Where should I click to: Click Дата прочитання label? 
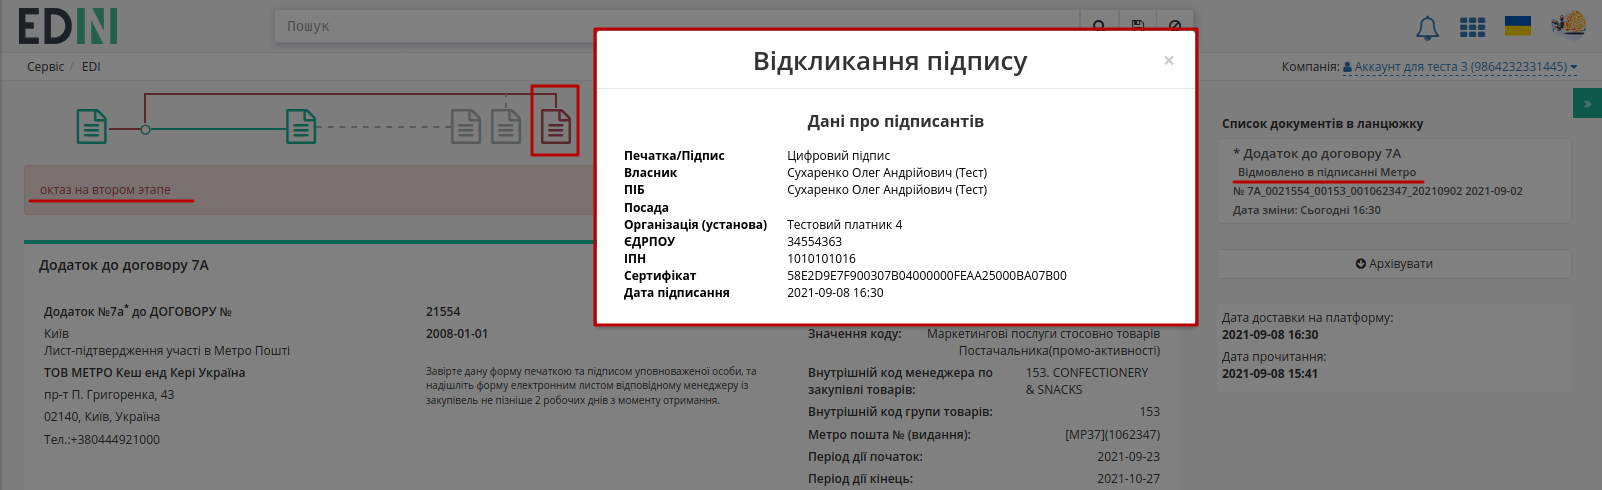(1273, 357)
